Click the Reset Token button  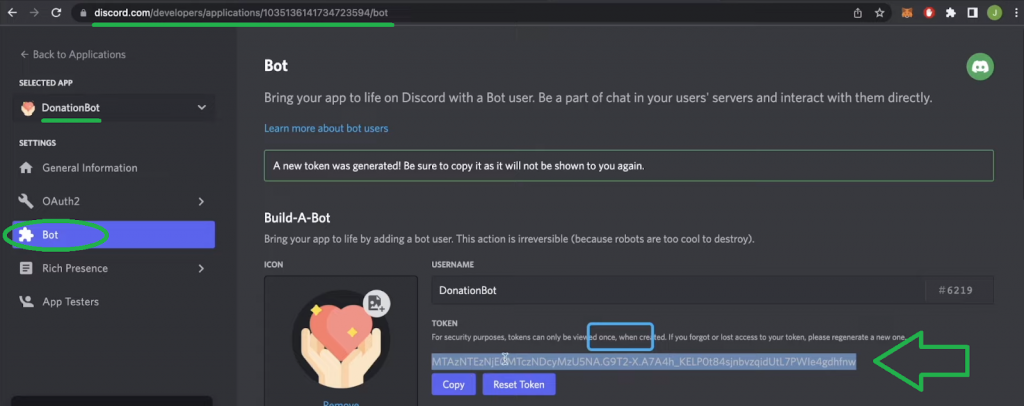(518, 384)
